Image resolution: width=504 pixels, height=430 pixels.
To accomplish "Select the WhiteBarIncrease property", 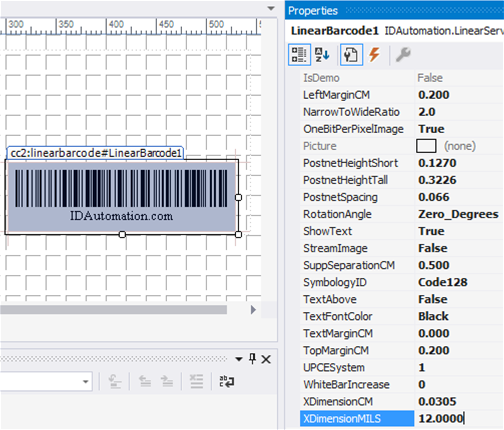I will (346, 385).
